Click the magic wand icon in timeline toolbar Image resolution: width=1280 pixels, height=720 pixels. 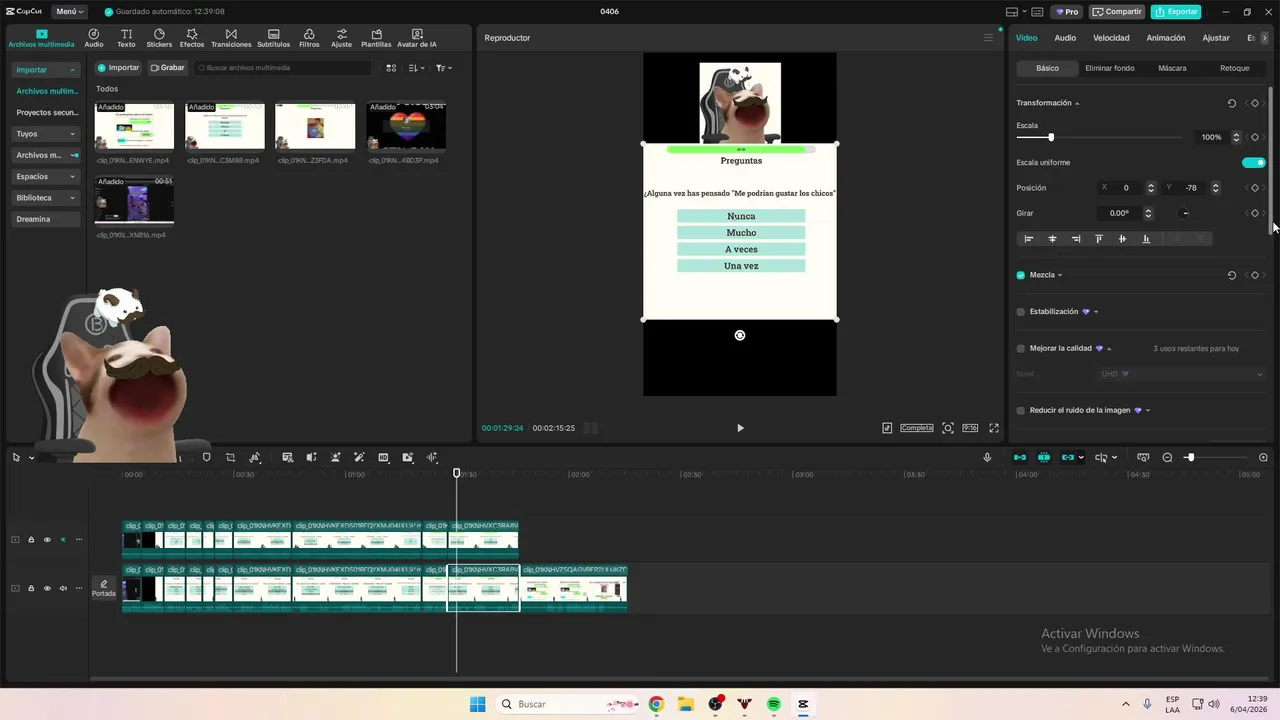point(359,457)
